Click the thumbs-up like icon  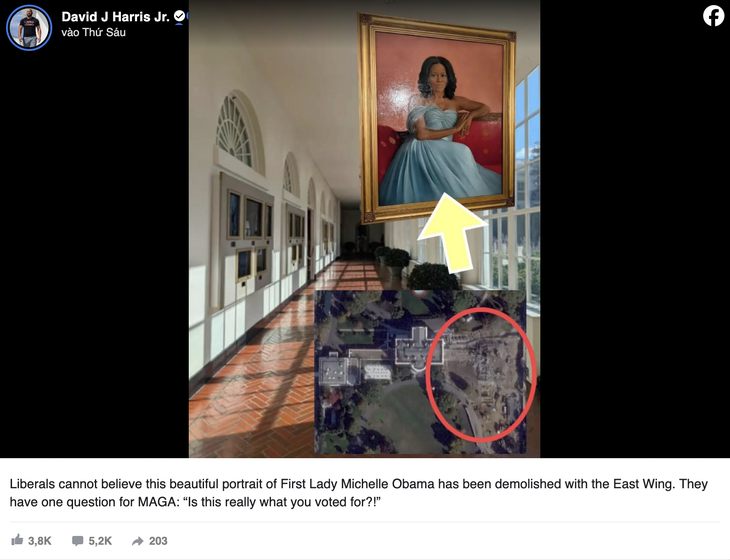tap(17, 540)
